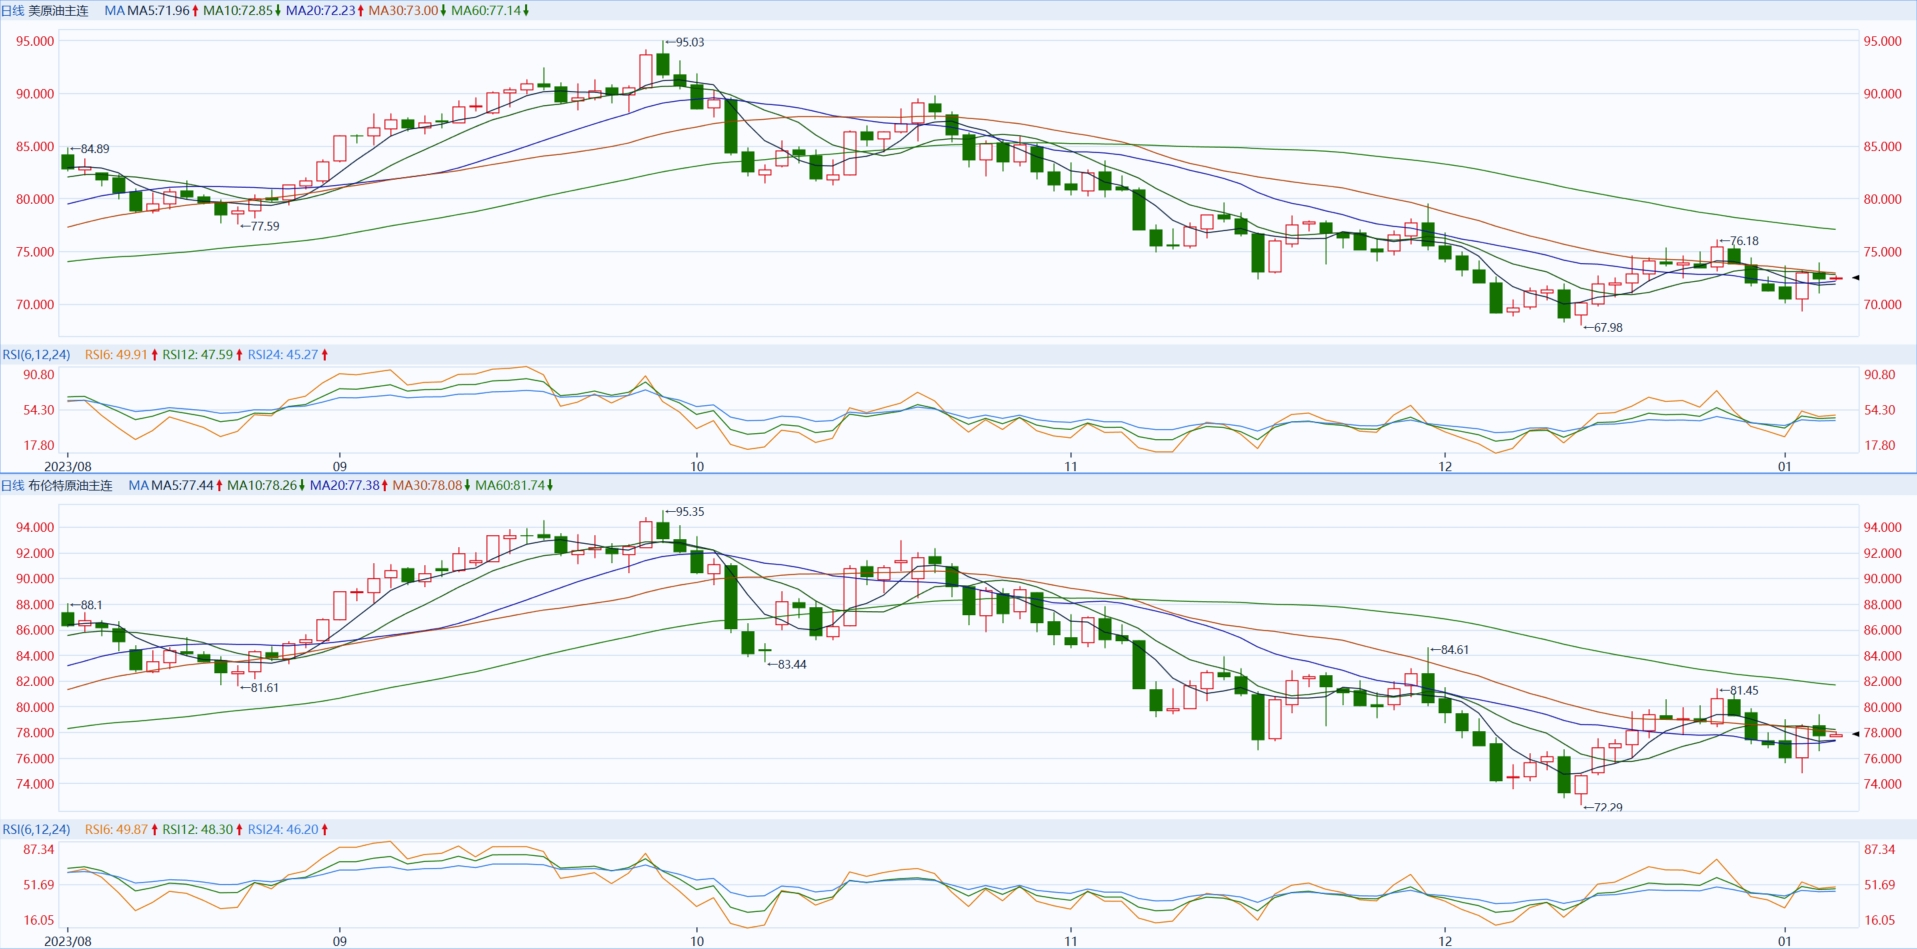The height and width of the screenshot is (949, 1917).
Task: Click the 17.80 value on left WTI RSI axis
Action: [x=39, y=446]
